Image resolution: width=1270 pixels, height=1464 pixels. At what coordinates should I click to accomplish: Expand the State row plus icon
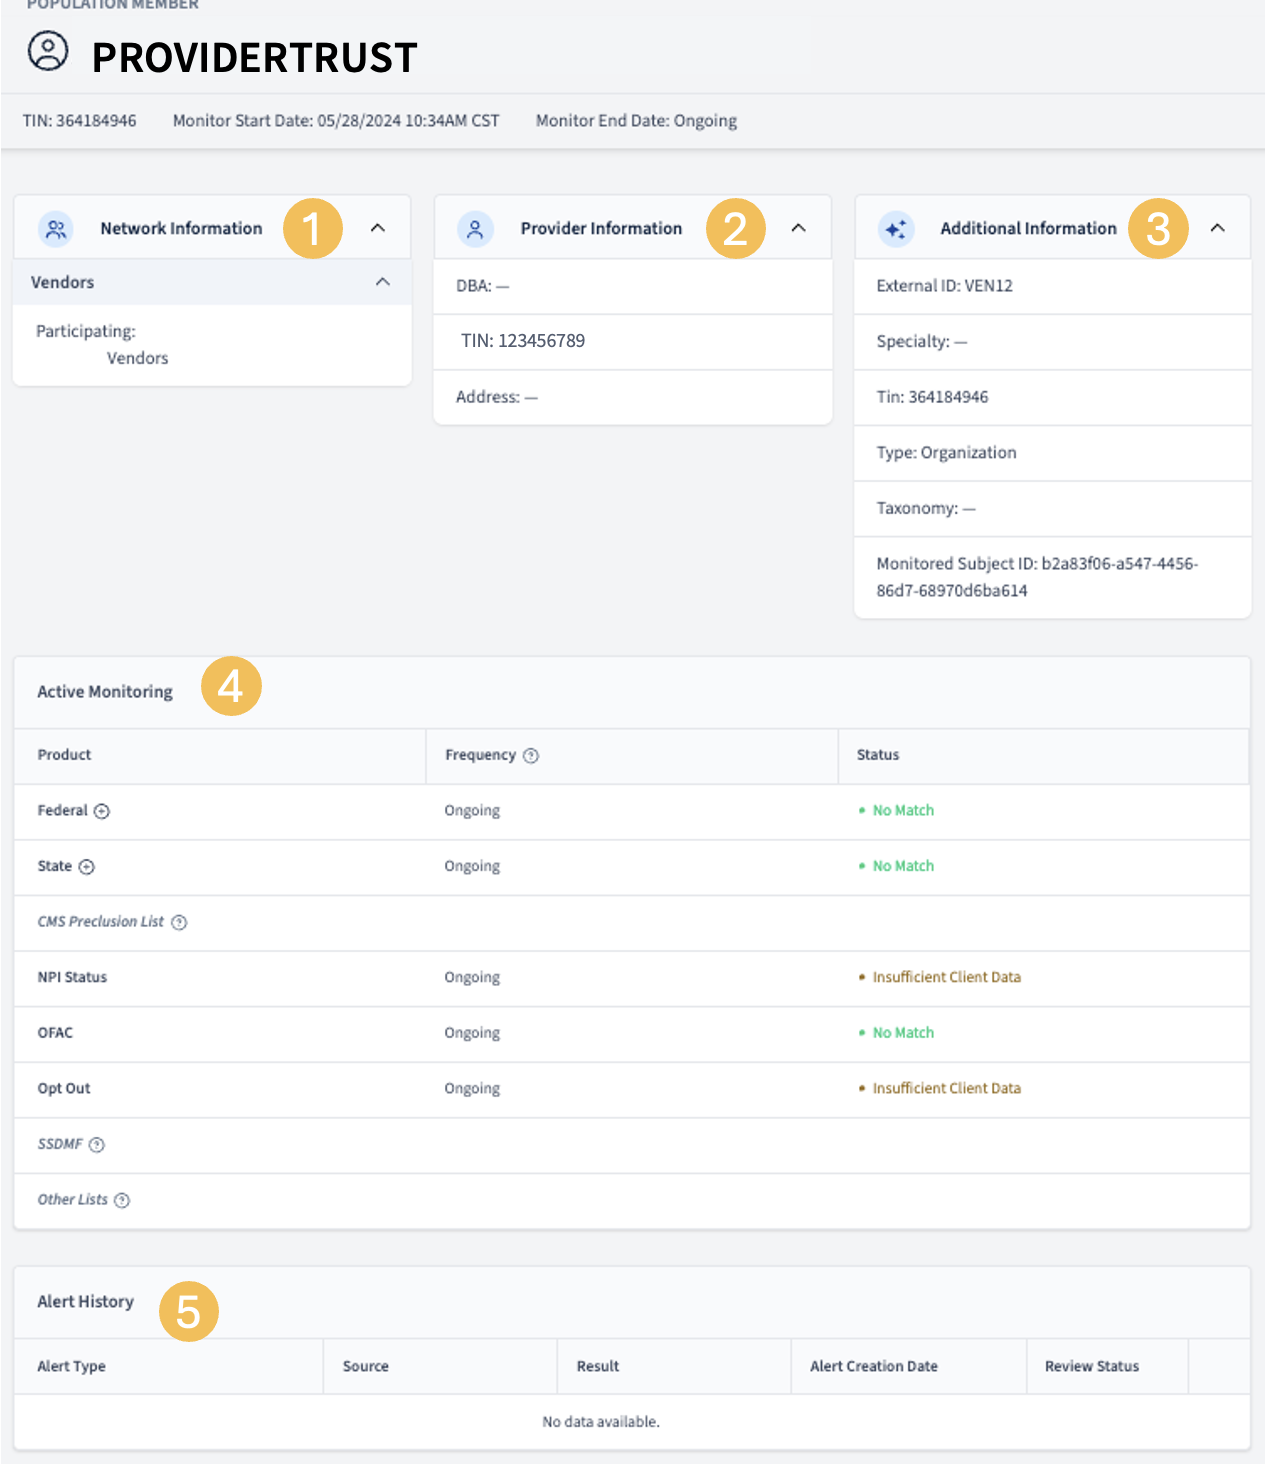[87, 867]
